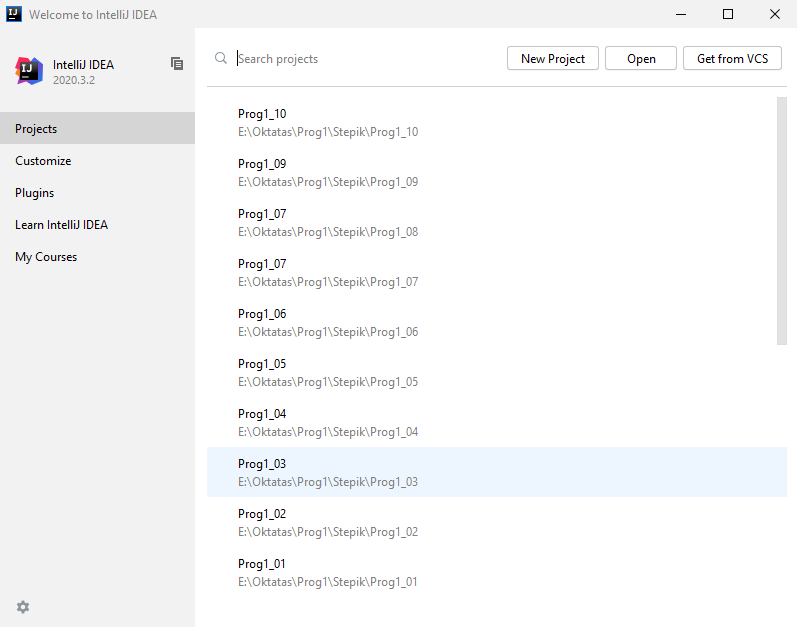797x627 pixels.
Task: Click the project list vertical scrollbar
Action: click(781, 221)
